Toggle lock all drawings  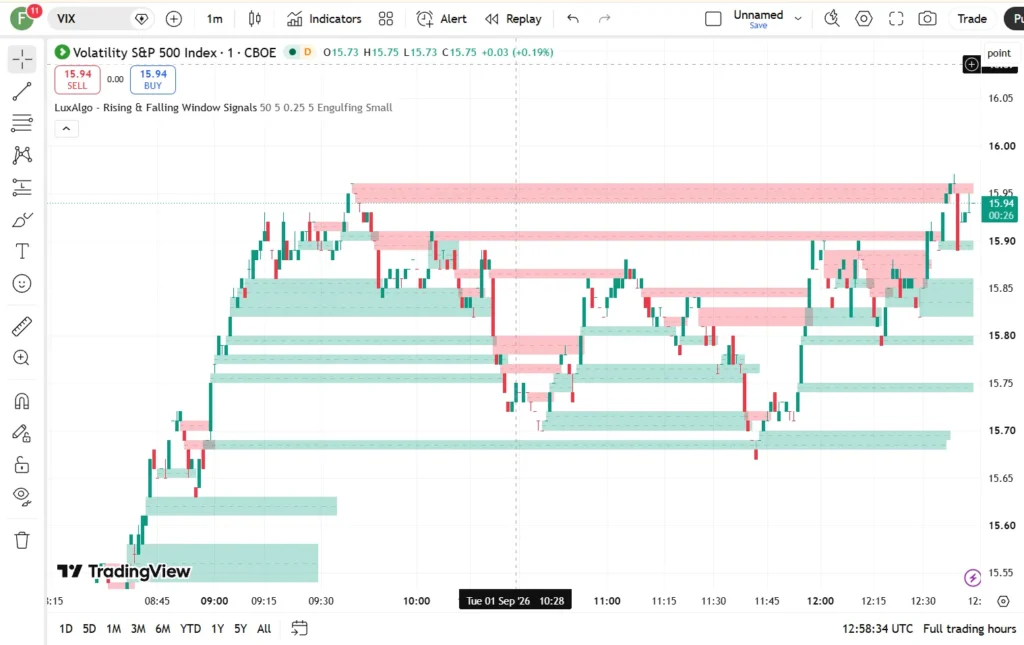tap(22, 465)
